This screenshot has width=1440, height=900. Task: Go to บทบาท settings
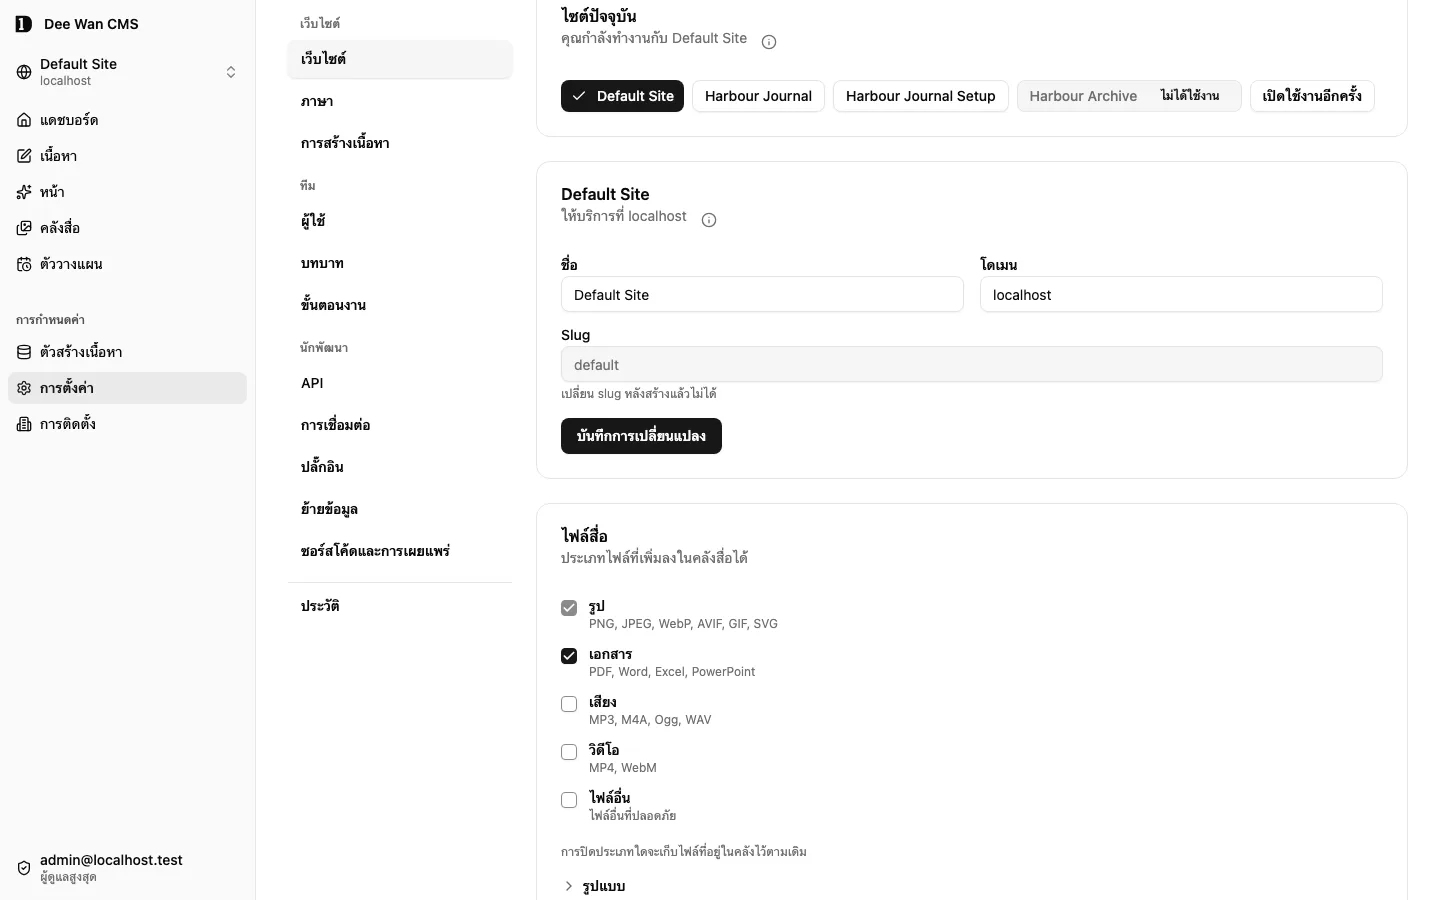click(400, 263)
